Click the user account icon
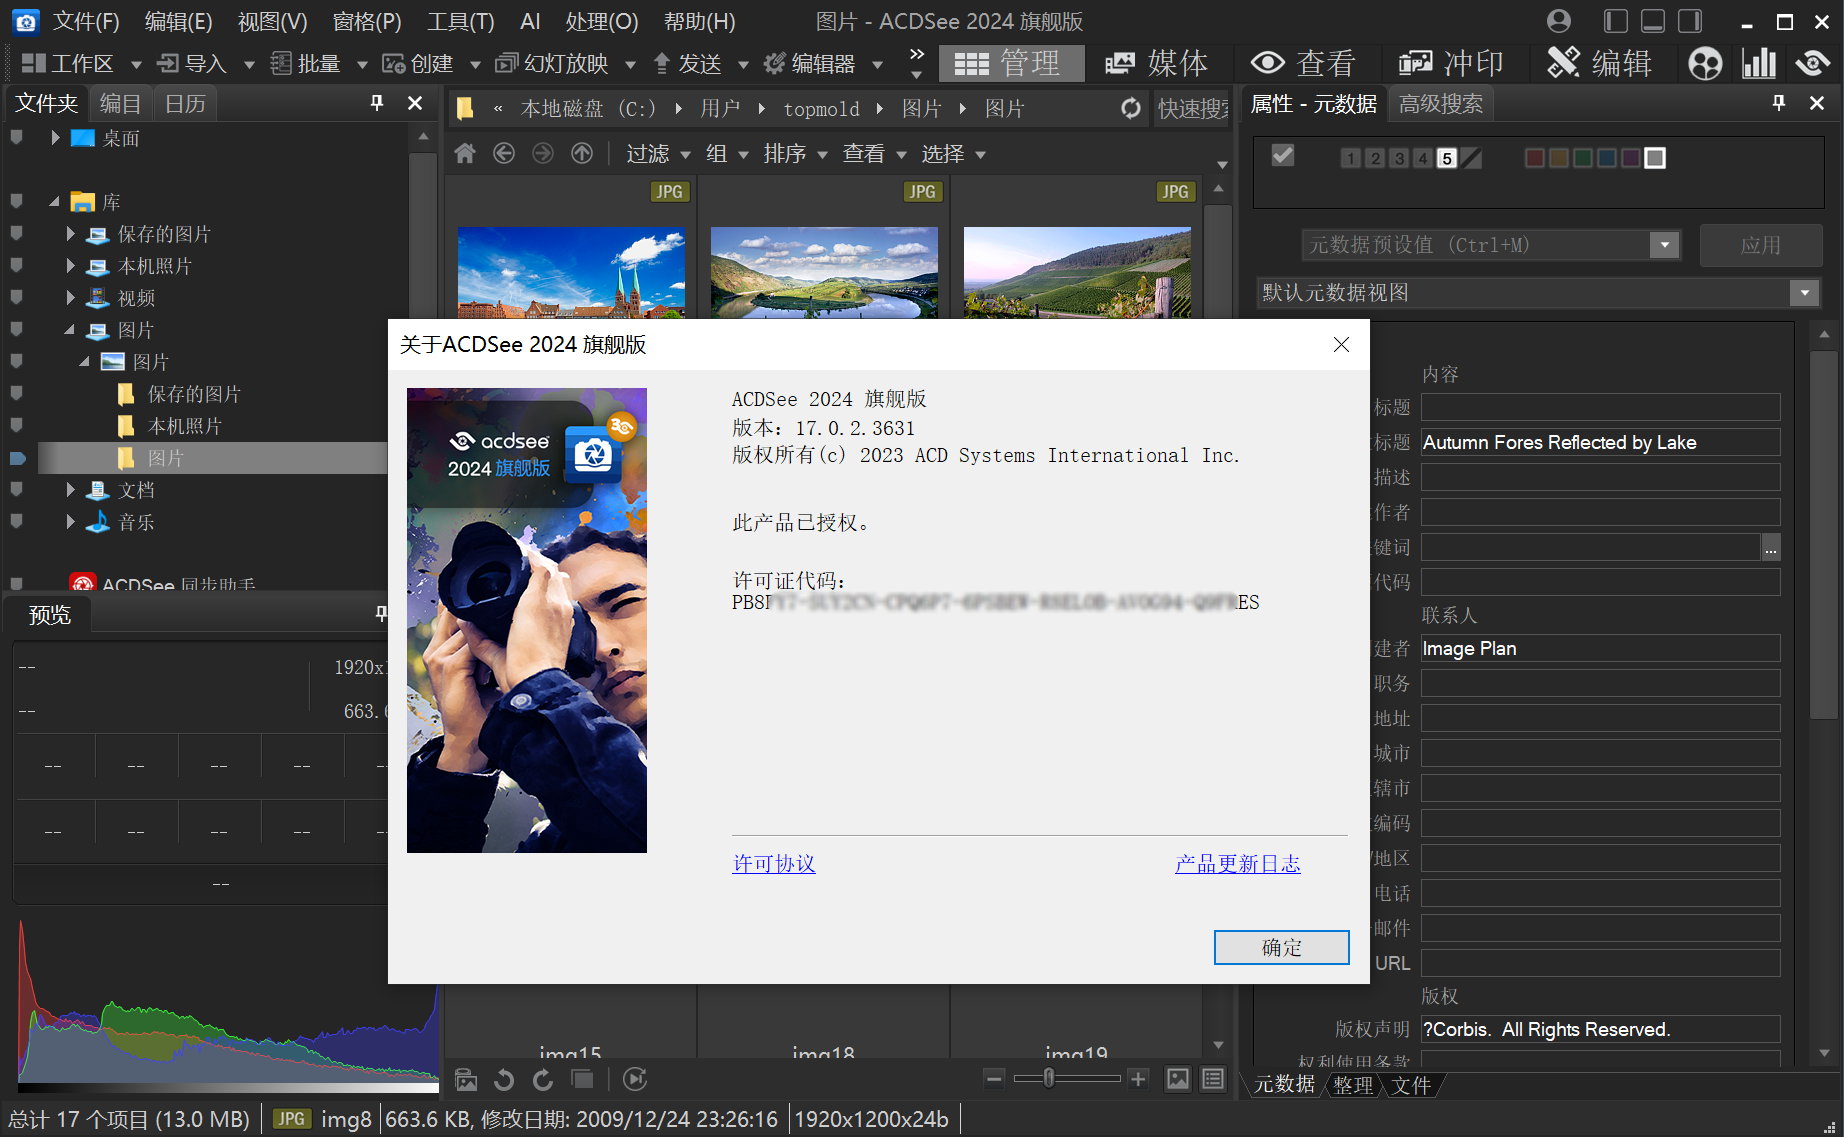This screenshot has width=1844, height=1137. [1558, 21]
